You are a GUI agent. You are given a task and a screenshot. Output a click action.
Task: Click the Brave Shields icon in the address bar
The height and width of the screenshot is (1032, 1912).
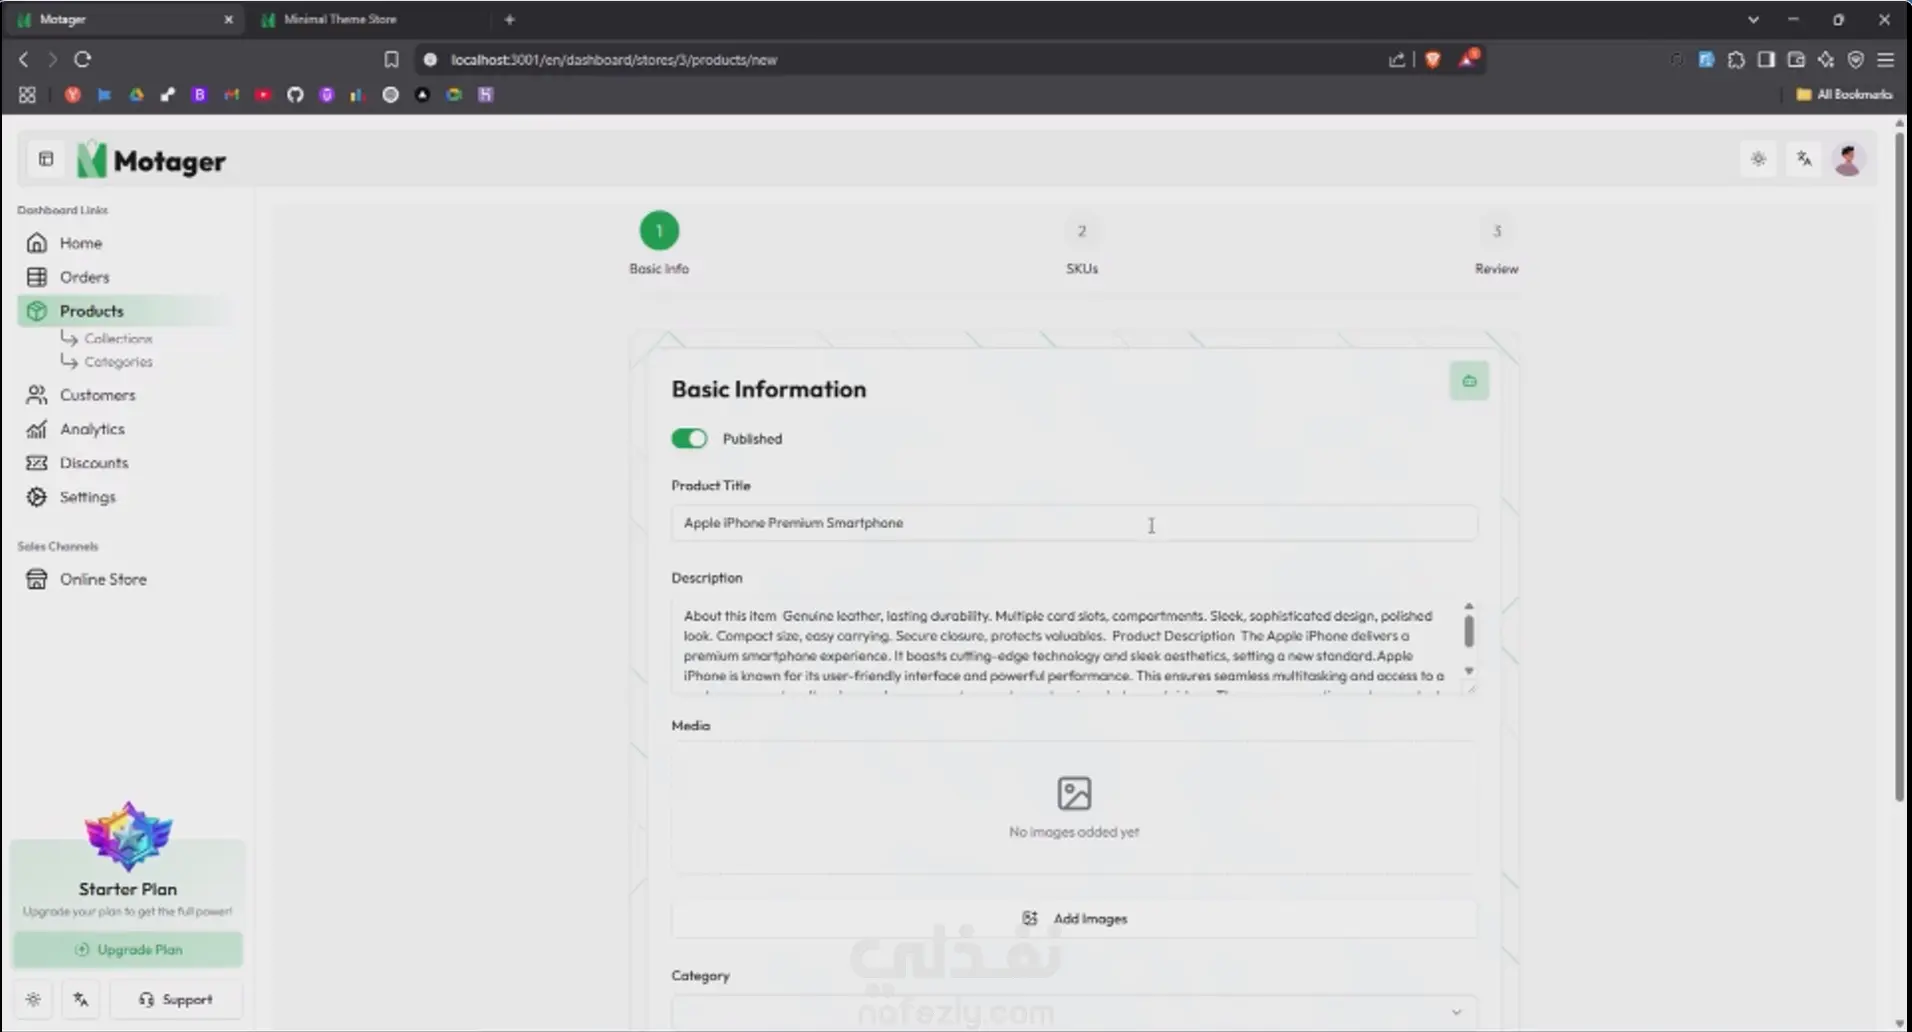(1433, 60)
